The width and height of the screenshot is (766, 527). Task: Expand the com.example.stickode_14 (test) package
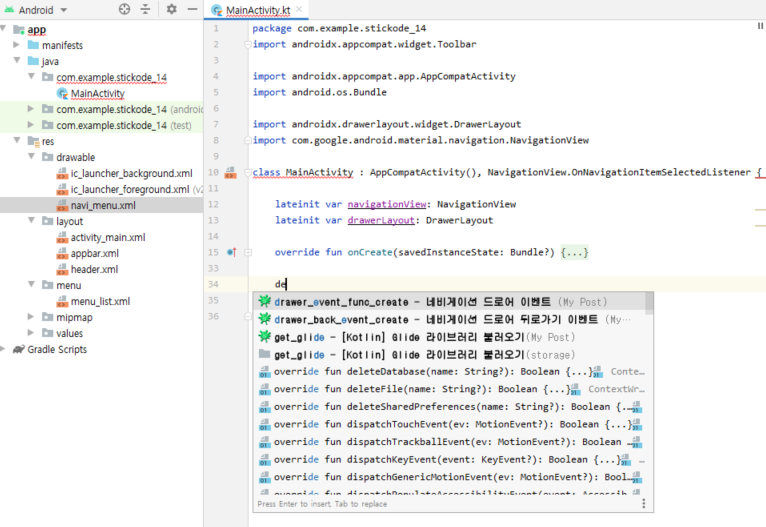tap(31, 125)
